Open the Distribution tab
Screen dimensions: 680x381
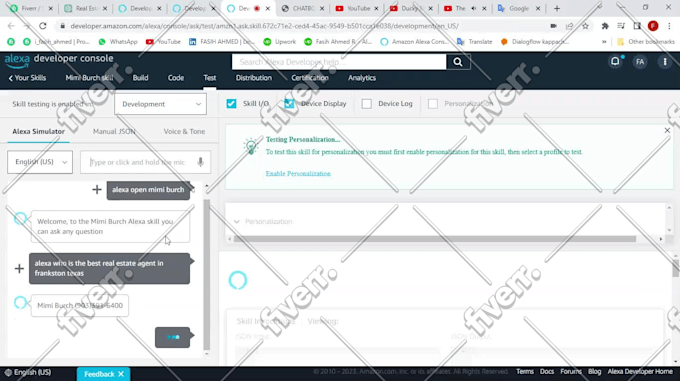[x=254, y=78]
